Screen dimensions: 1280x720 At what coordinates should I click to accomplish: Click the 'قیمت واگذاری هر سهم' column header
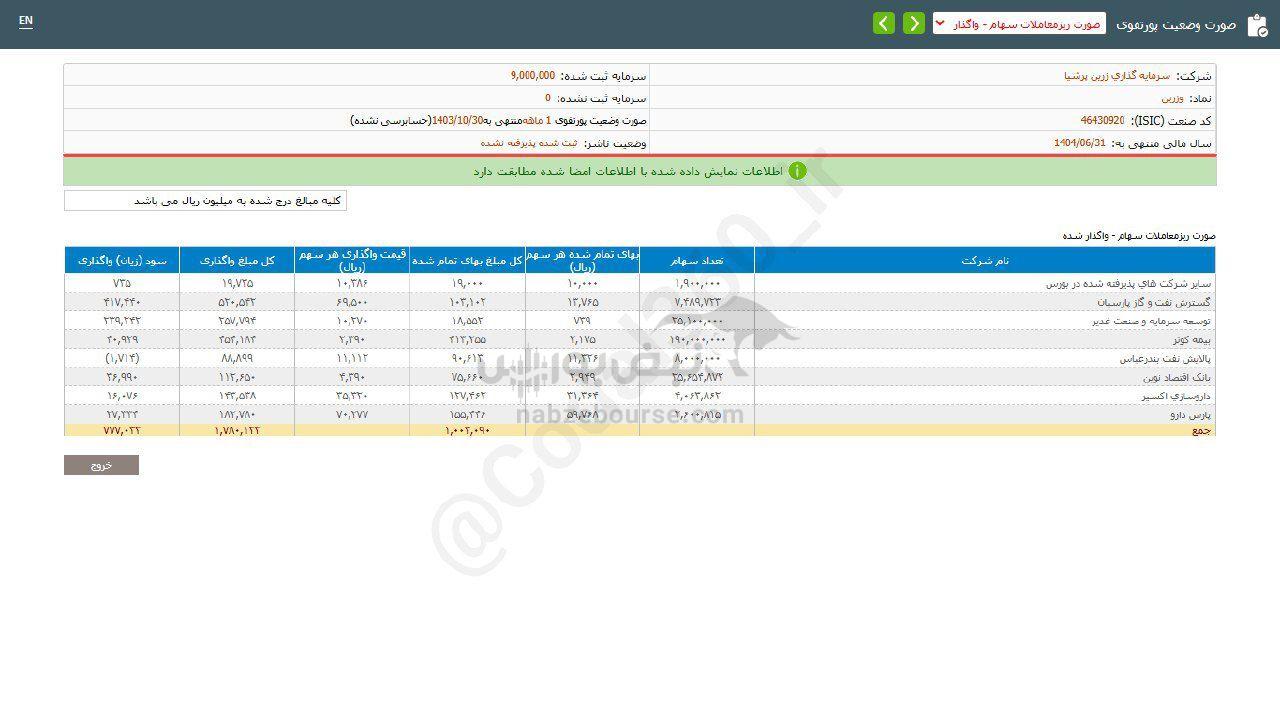coord(352,260)
